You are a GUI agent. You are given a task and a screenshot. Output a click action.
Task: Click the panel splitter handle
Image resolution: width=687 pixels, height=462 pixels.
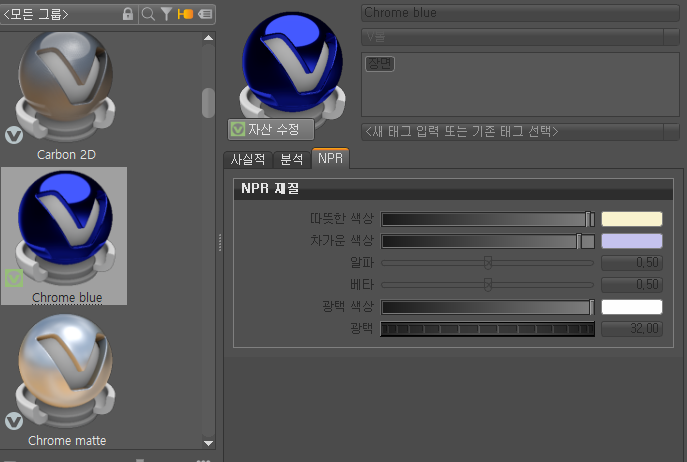(220, 242)
